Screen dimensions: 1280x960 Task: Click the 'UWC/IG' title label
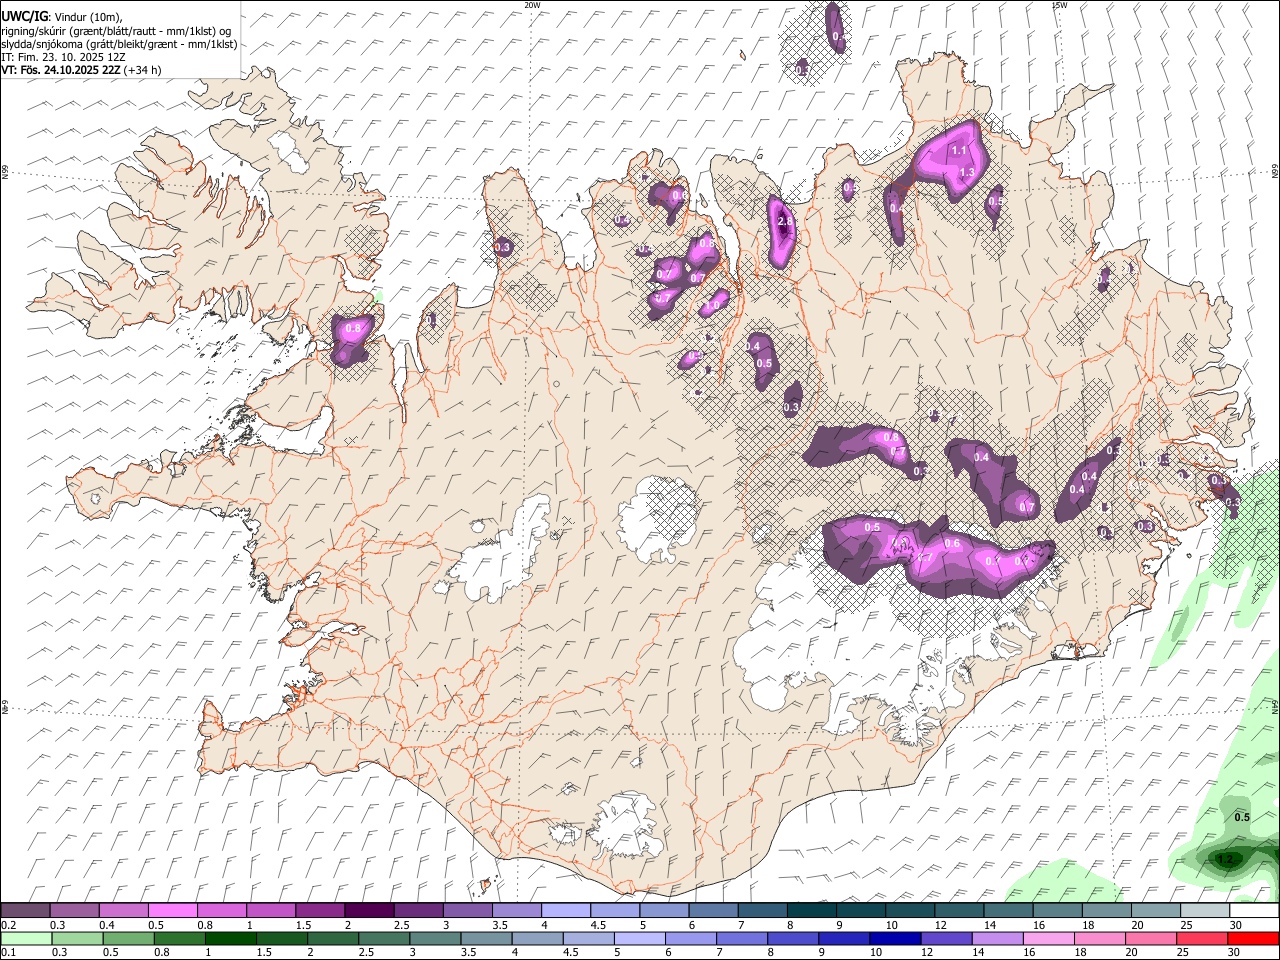coord(24,16)
